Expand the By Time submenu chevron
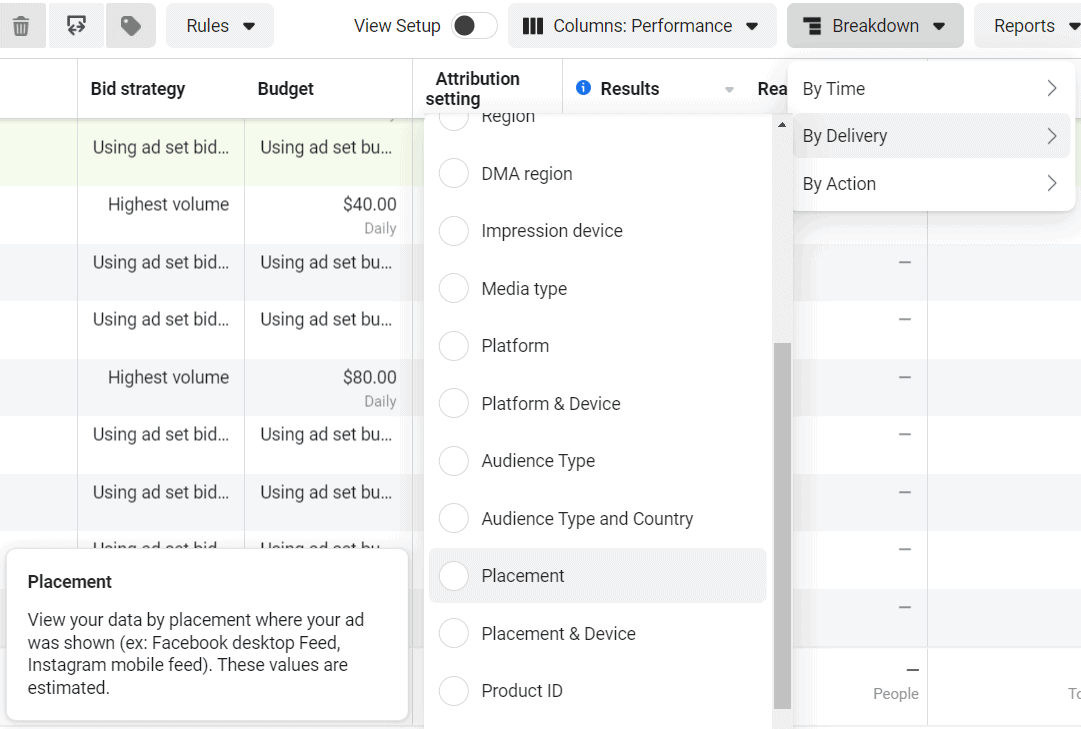 1052,88
